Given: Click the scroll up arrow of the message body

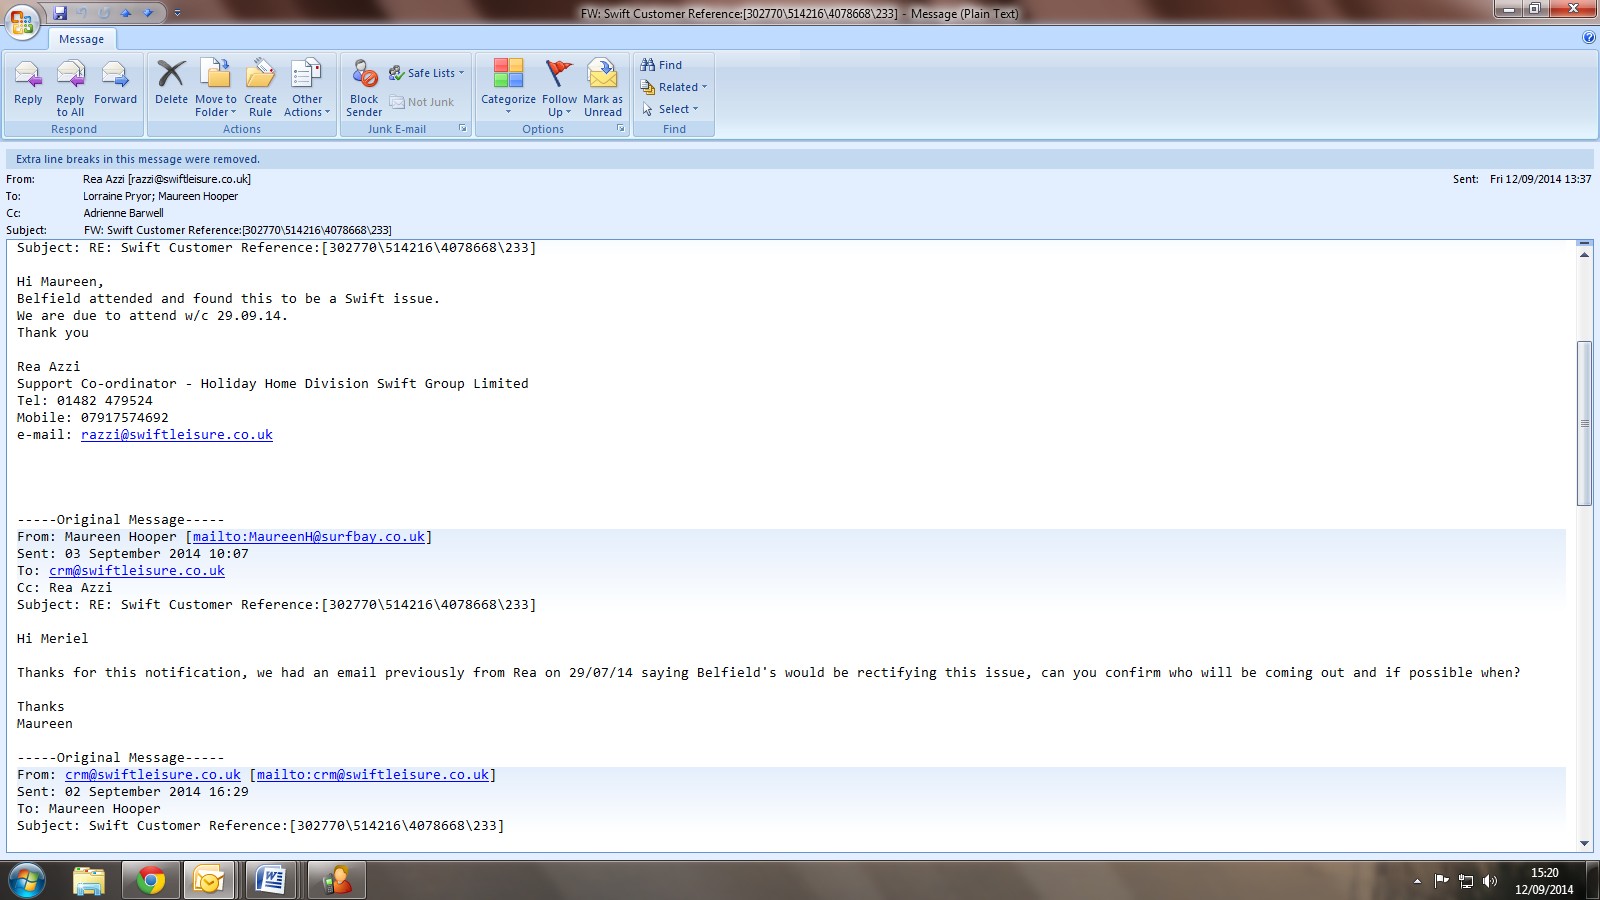Looking at the screenshot, I should click(x=1584, y=255).
